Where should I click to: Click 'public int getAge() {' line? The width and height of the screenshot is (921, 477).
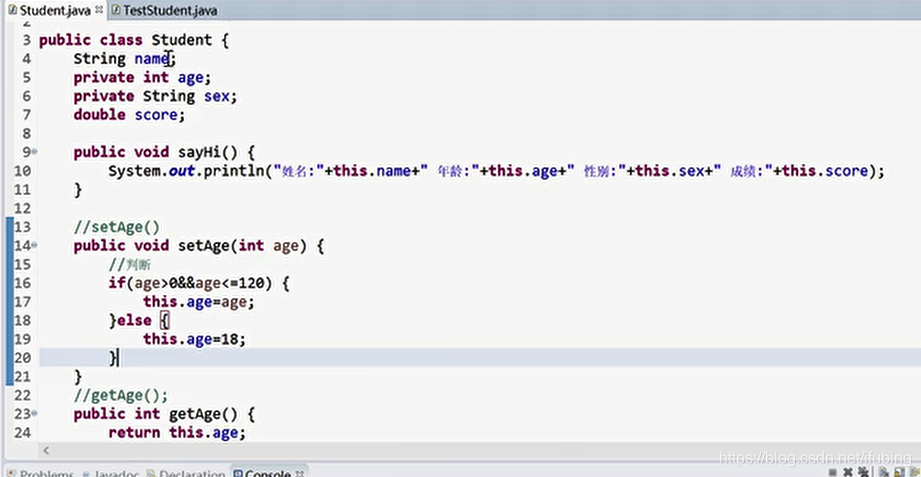(x=164, y=414)
